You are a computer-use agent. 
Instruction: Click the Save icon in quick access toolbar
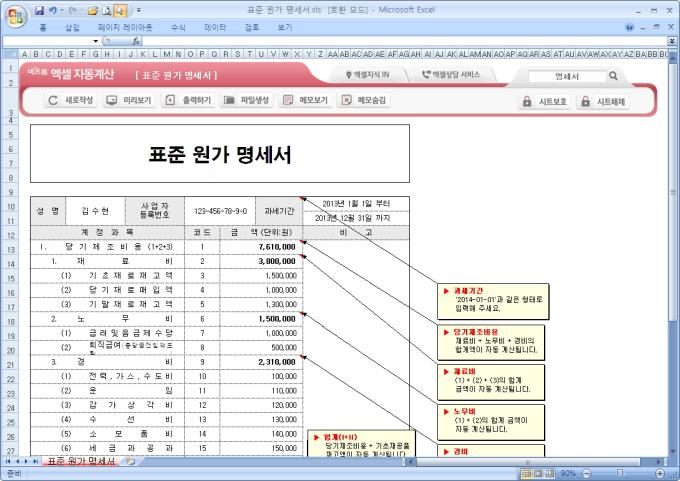point(39,9)
